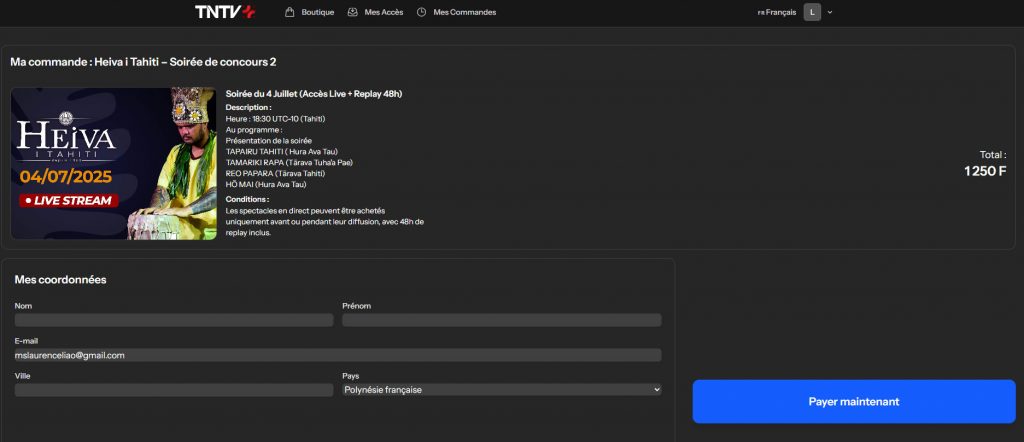Expand the Pays country dropdown
1024x442 pixels.
[x=501, y=389]
